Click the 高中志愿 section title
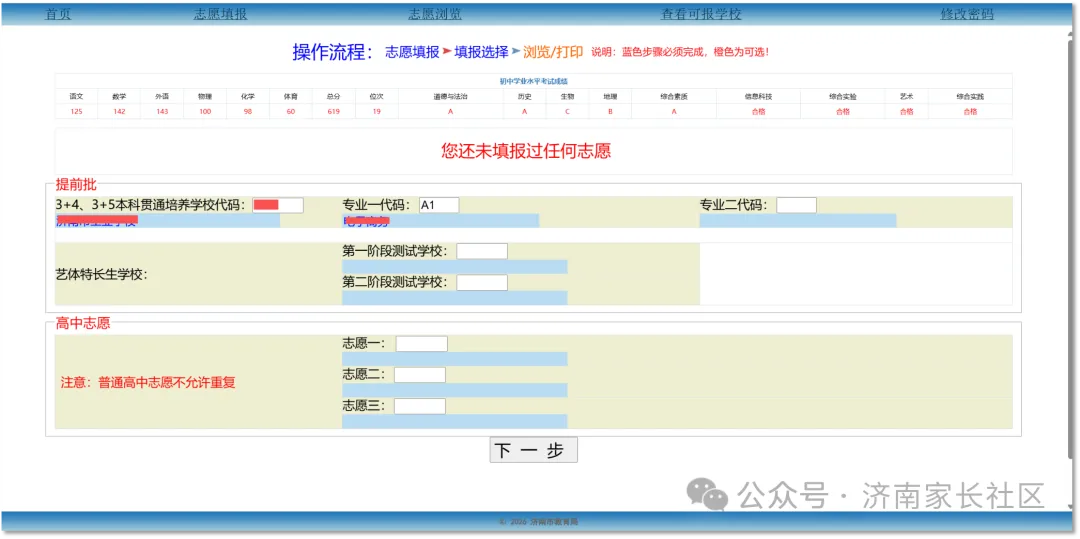Viewport: 1080px width, 539px height. pyautogui.click(x=83, y=323)
